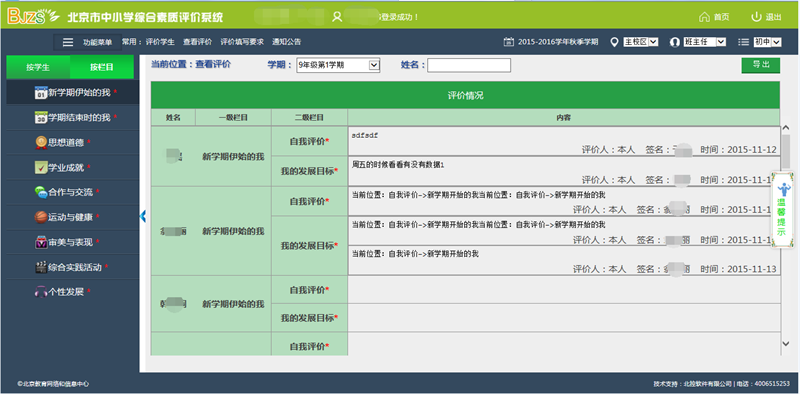Open the 评价填写要求 link
Image resolution: width=800 pixels, height=394 pixels.
pyautogui.click(x=242, y=42)
